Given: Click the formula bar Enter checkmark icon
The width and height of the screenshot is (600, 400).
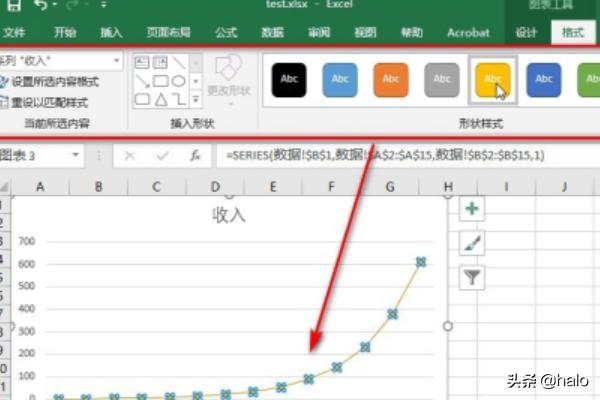Looking at the screenshot, I should pyautogui.click(x=163, y=155).
